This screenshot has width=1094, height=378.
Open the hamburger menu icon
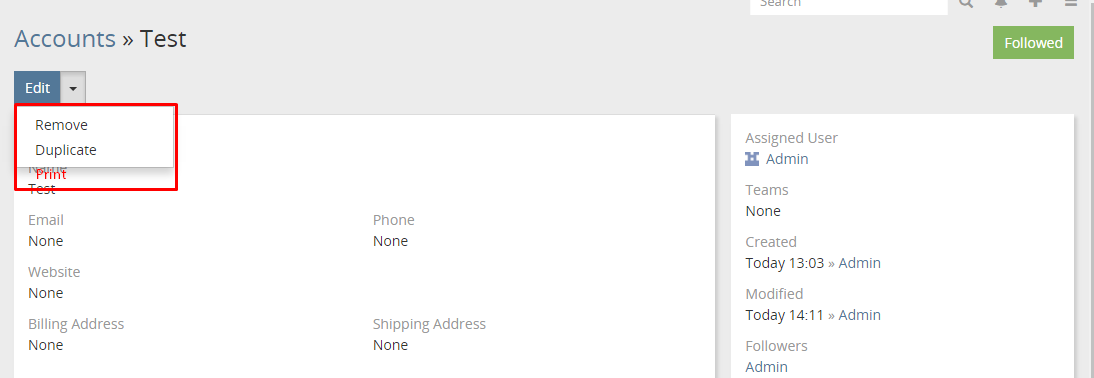pyautogui.click(x=1070, y=3)
